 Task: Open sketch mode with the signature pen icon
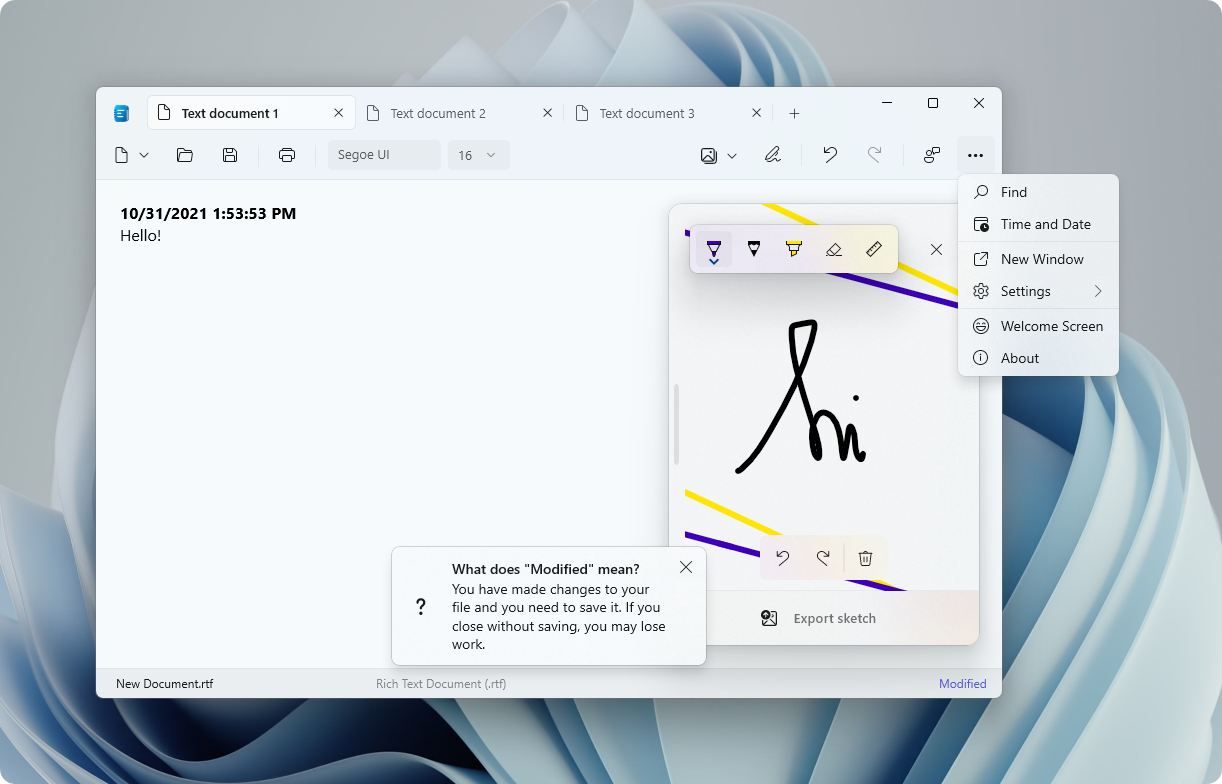772,155
